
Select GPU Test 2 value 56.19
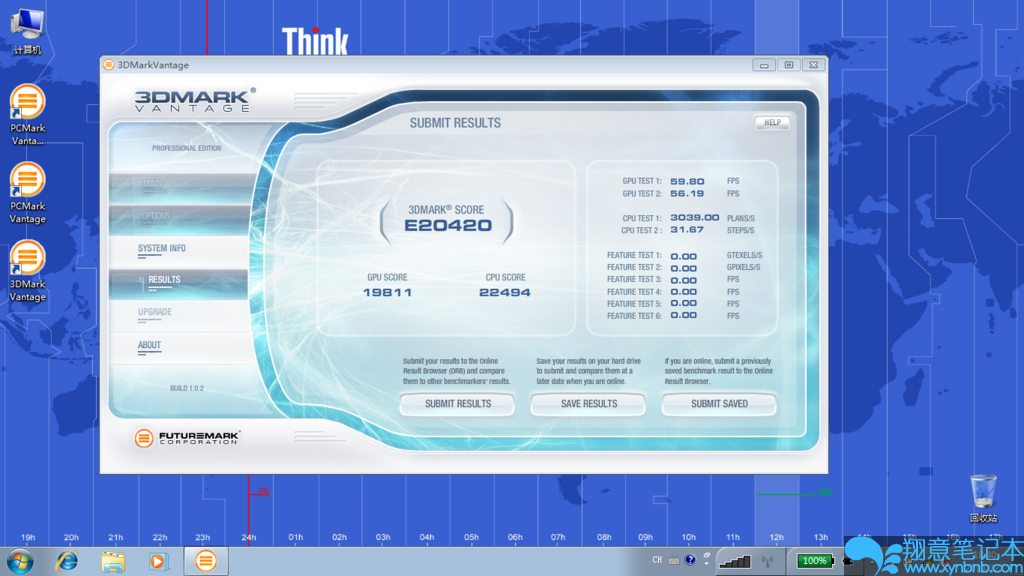(687, 194)
